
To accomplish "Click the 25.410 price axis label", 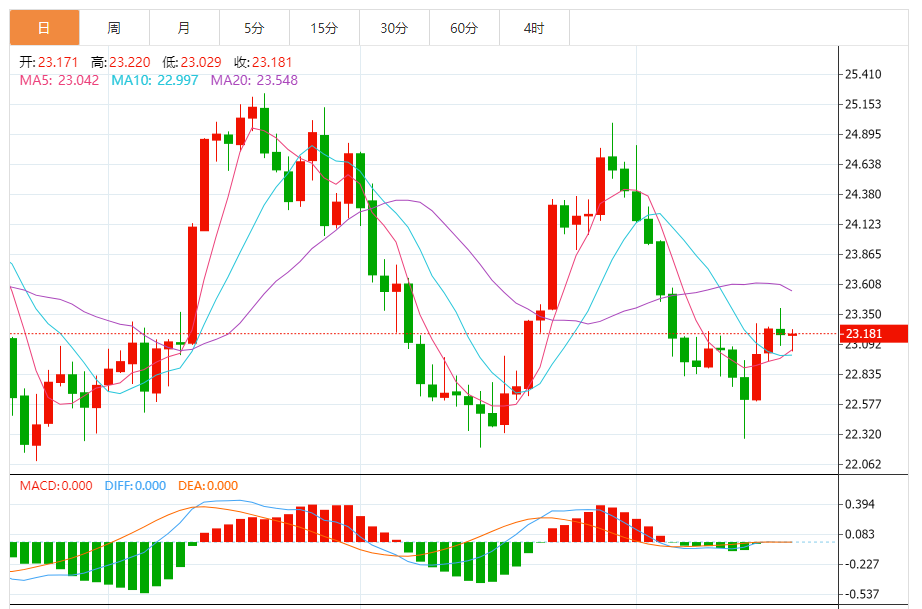I will click(863, 74).
